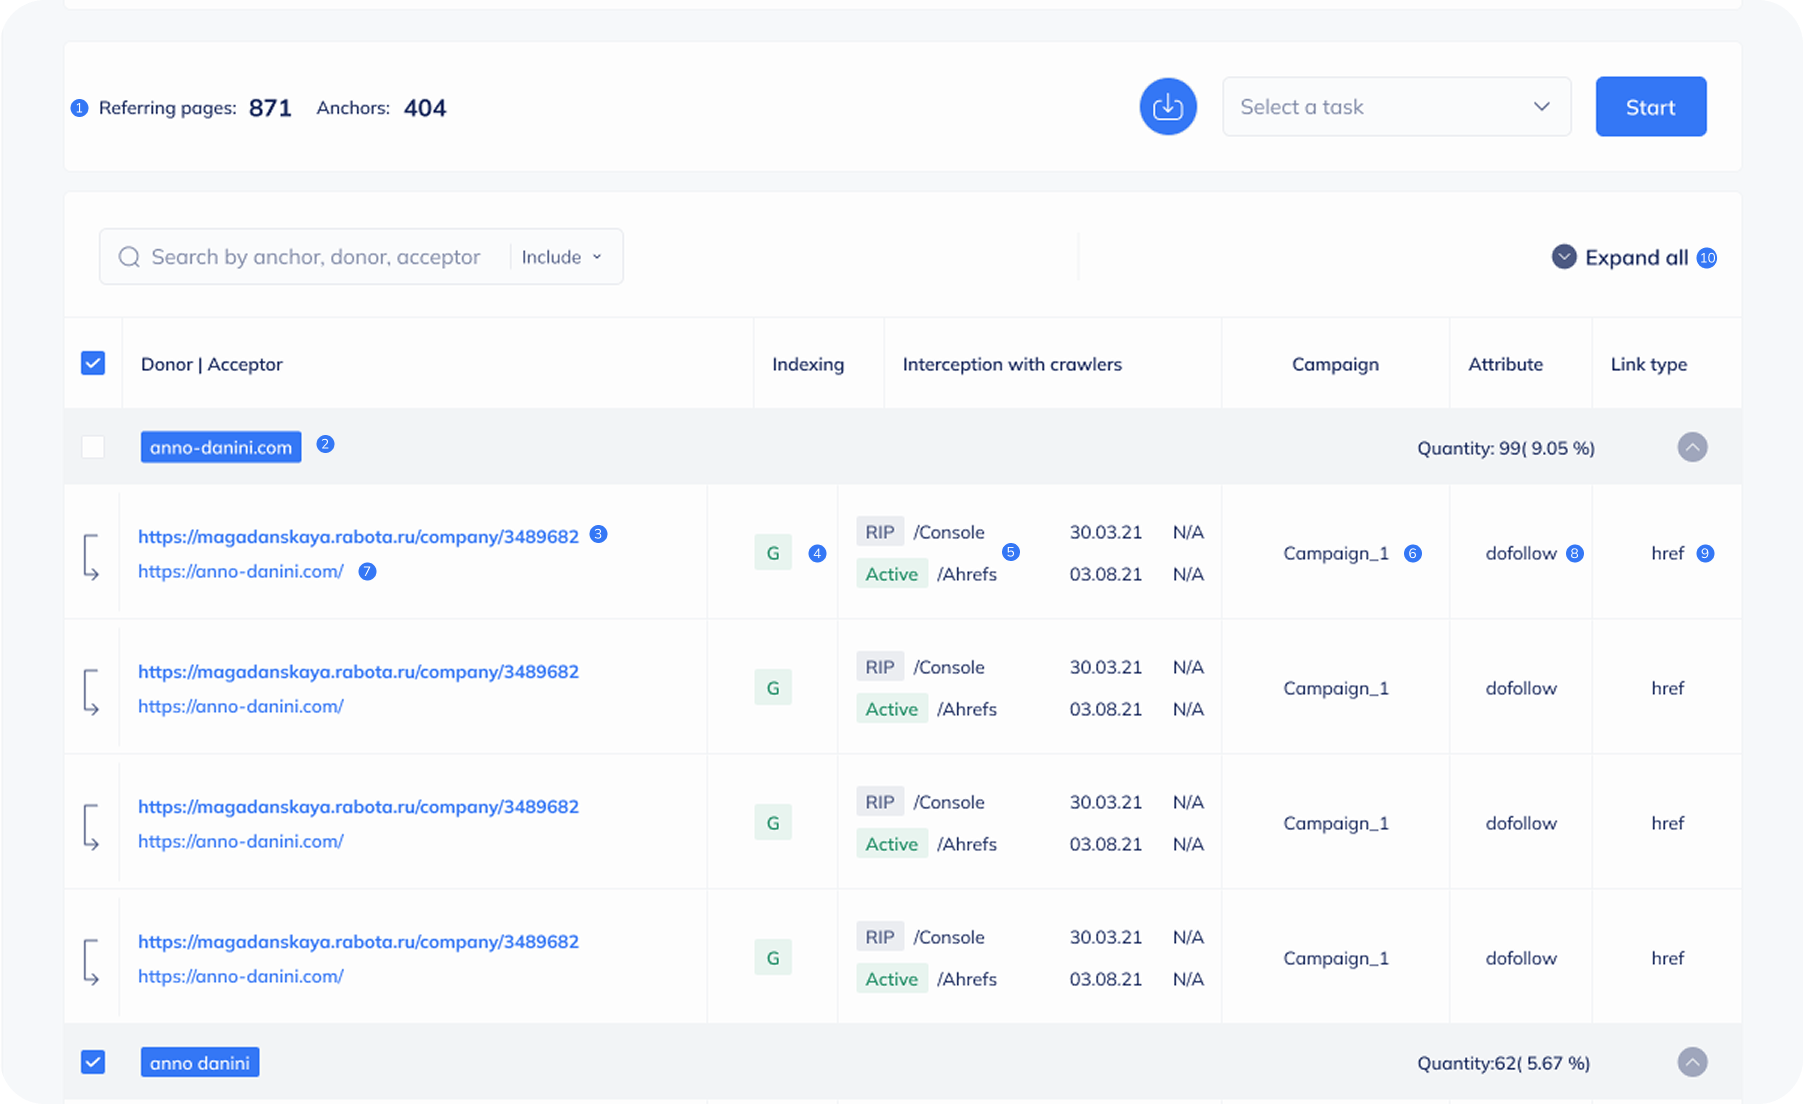Click first row Active status badge
The image size is (1803, 1104).
coord(892,574)
